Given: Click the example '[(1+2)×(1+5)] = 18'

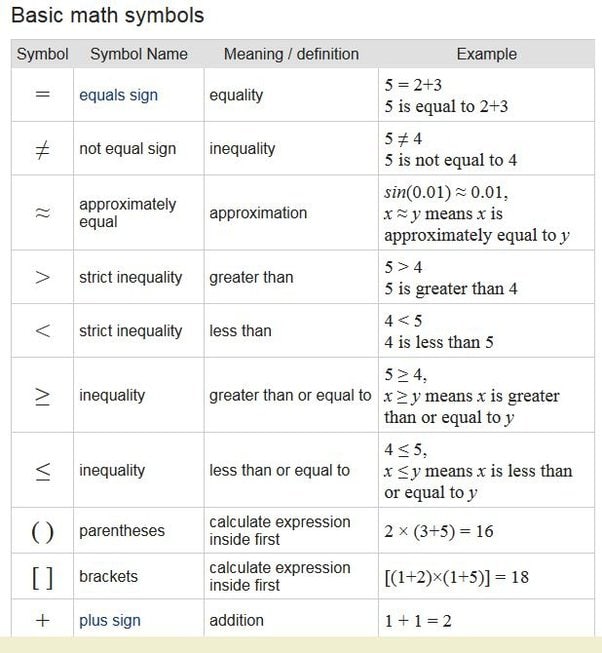Looking at the screenshot, I should pyautogui.click(x=456, y=577).
